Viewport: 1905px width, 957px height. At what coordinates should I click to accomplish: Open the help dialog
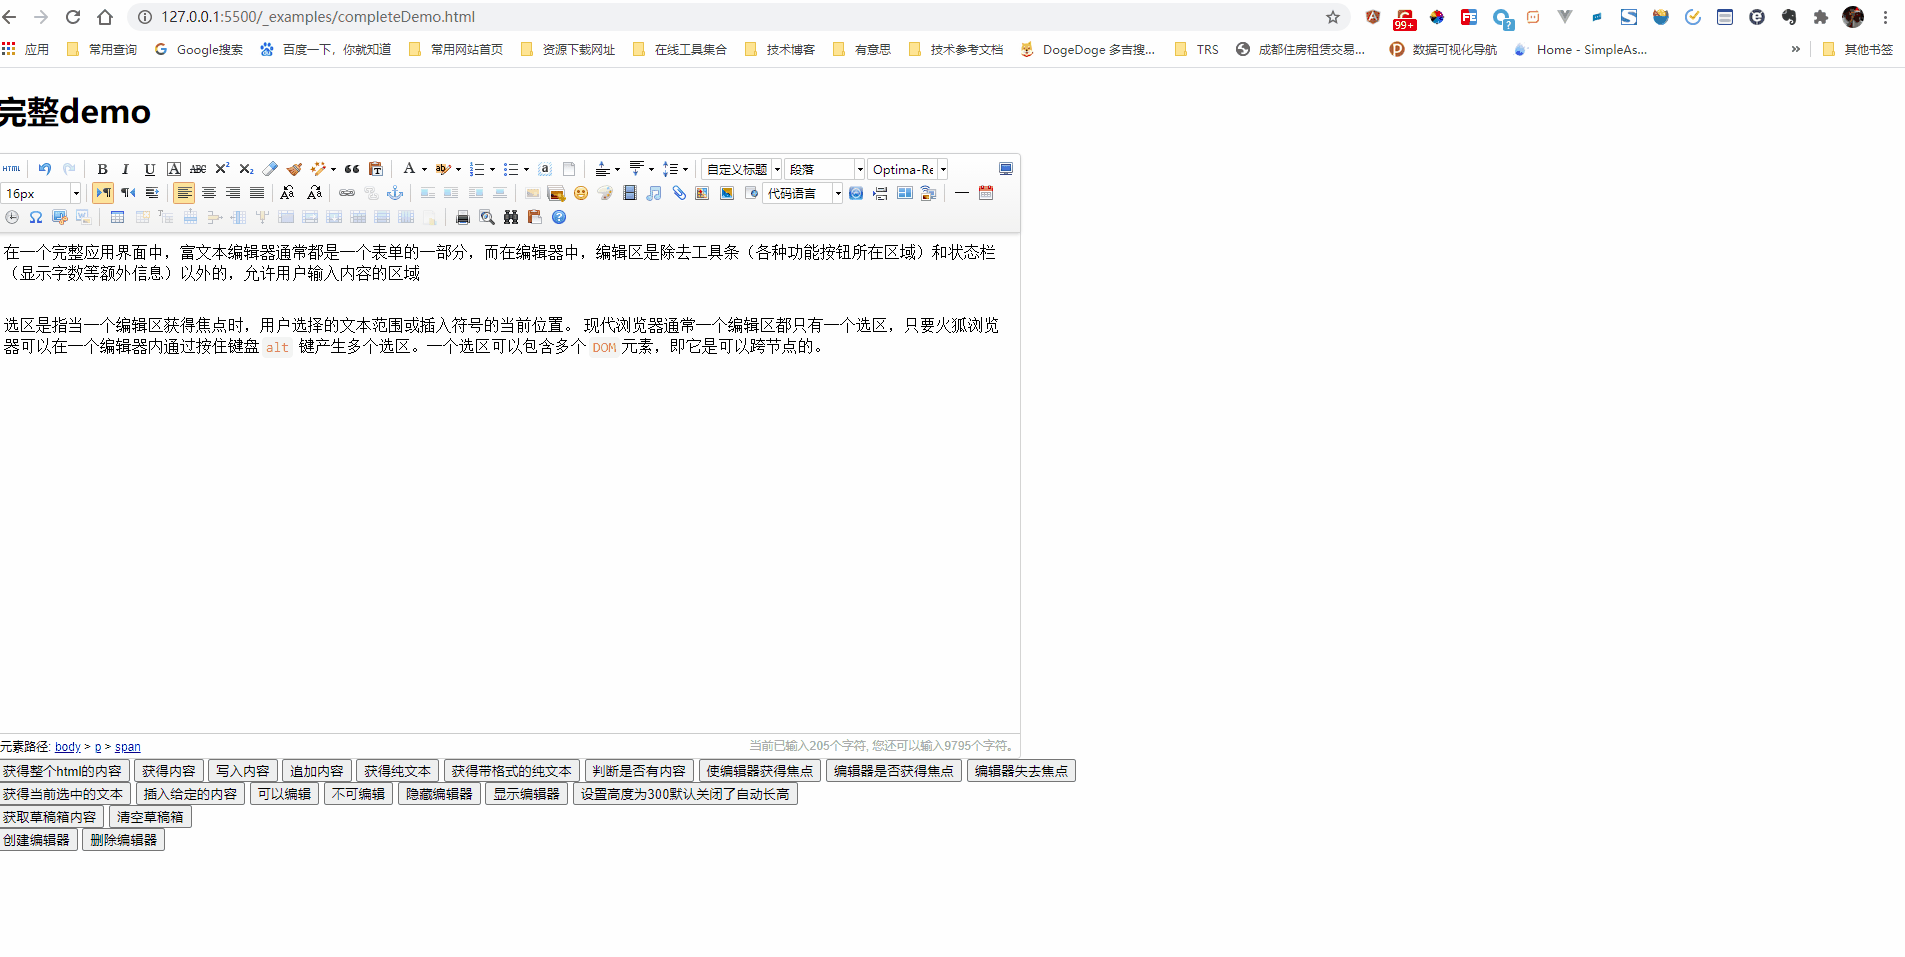click(x=558, y=216)
